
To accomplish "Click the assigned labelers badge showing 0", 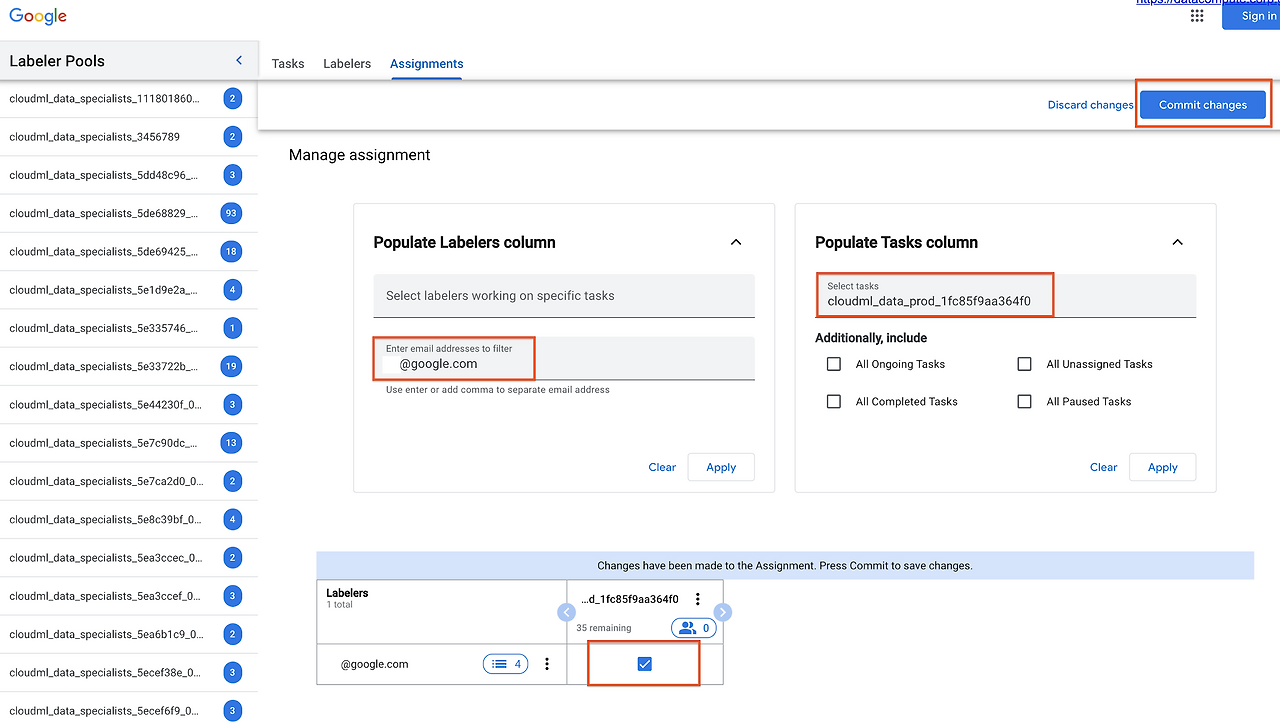I will tap(696, 628).
